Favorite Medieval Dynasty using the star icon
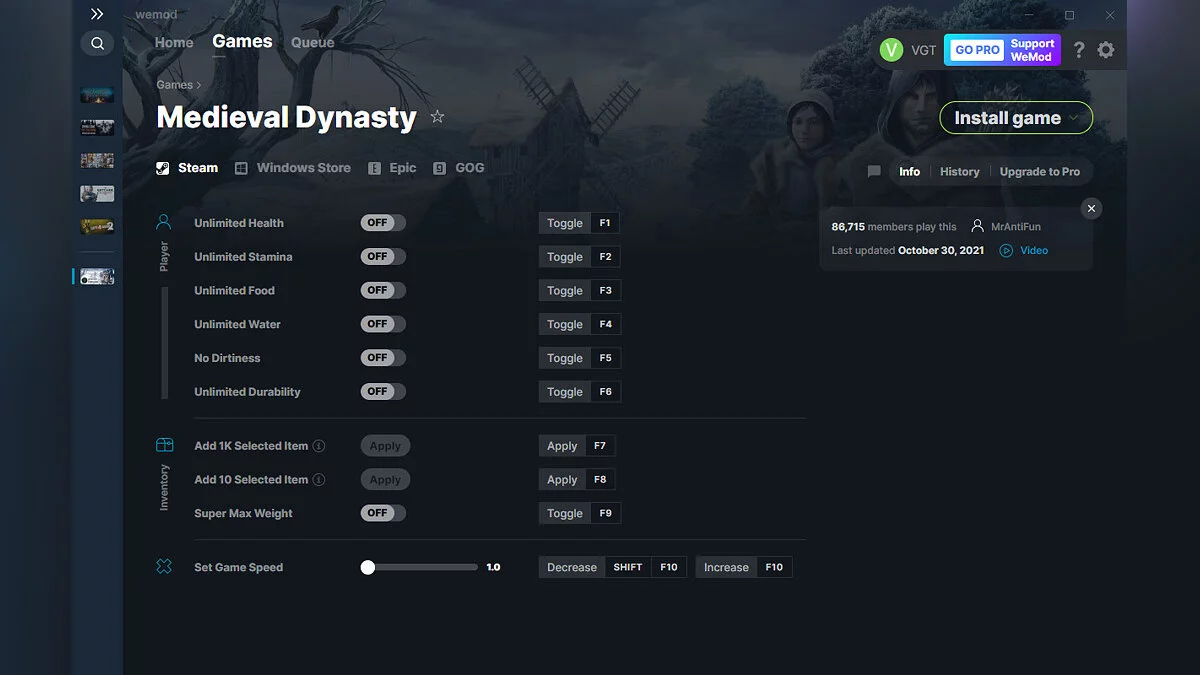 pyautogui.click(x=437, y=116)
